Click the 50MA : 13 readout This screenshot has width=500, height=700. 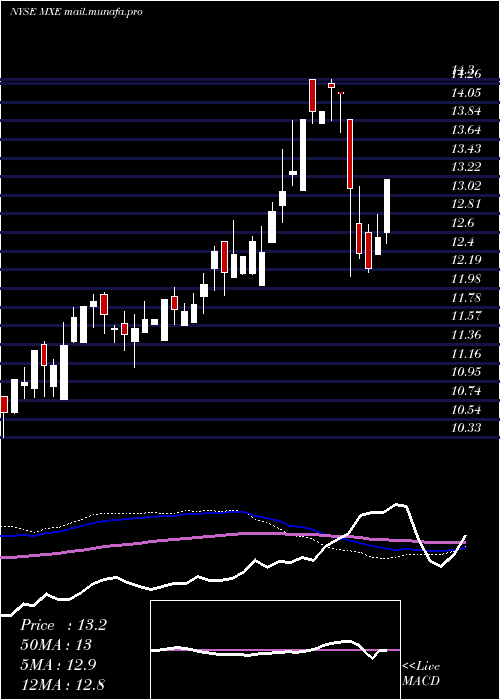56,645
